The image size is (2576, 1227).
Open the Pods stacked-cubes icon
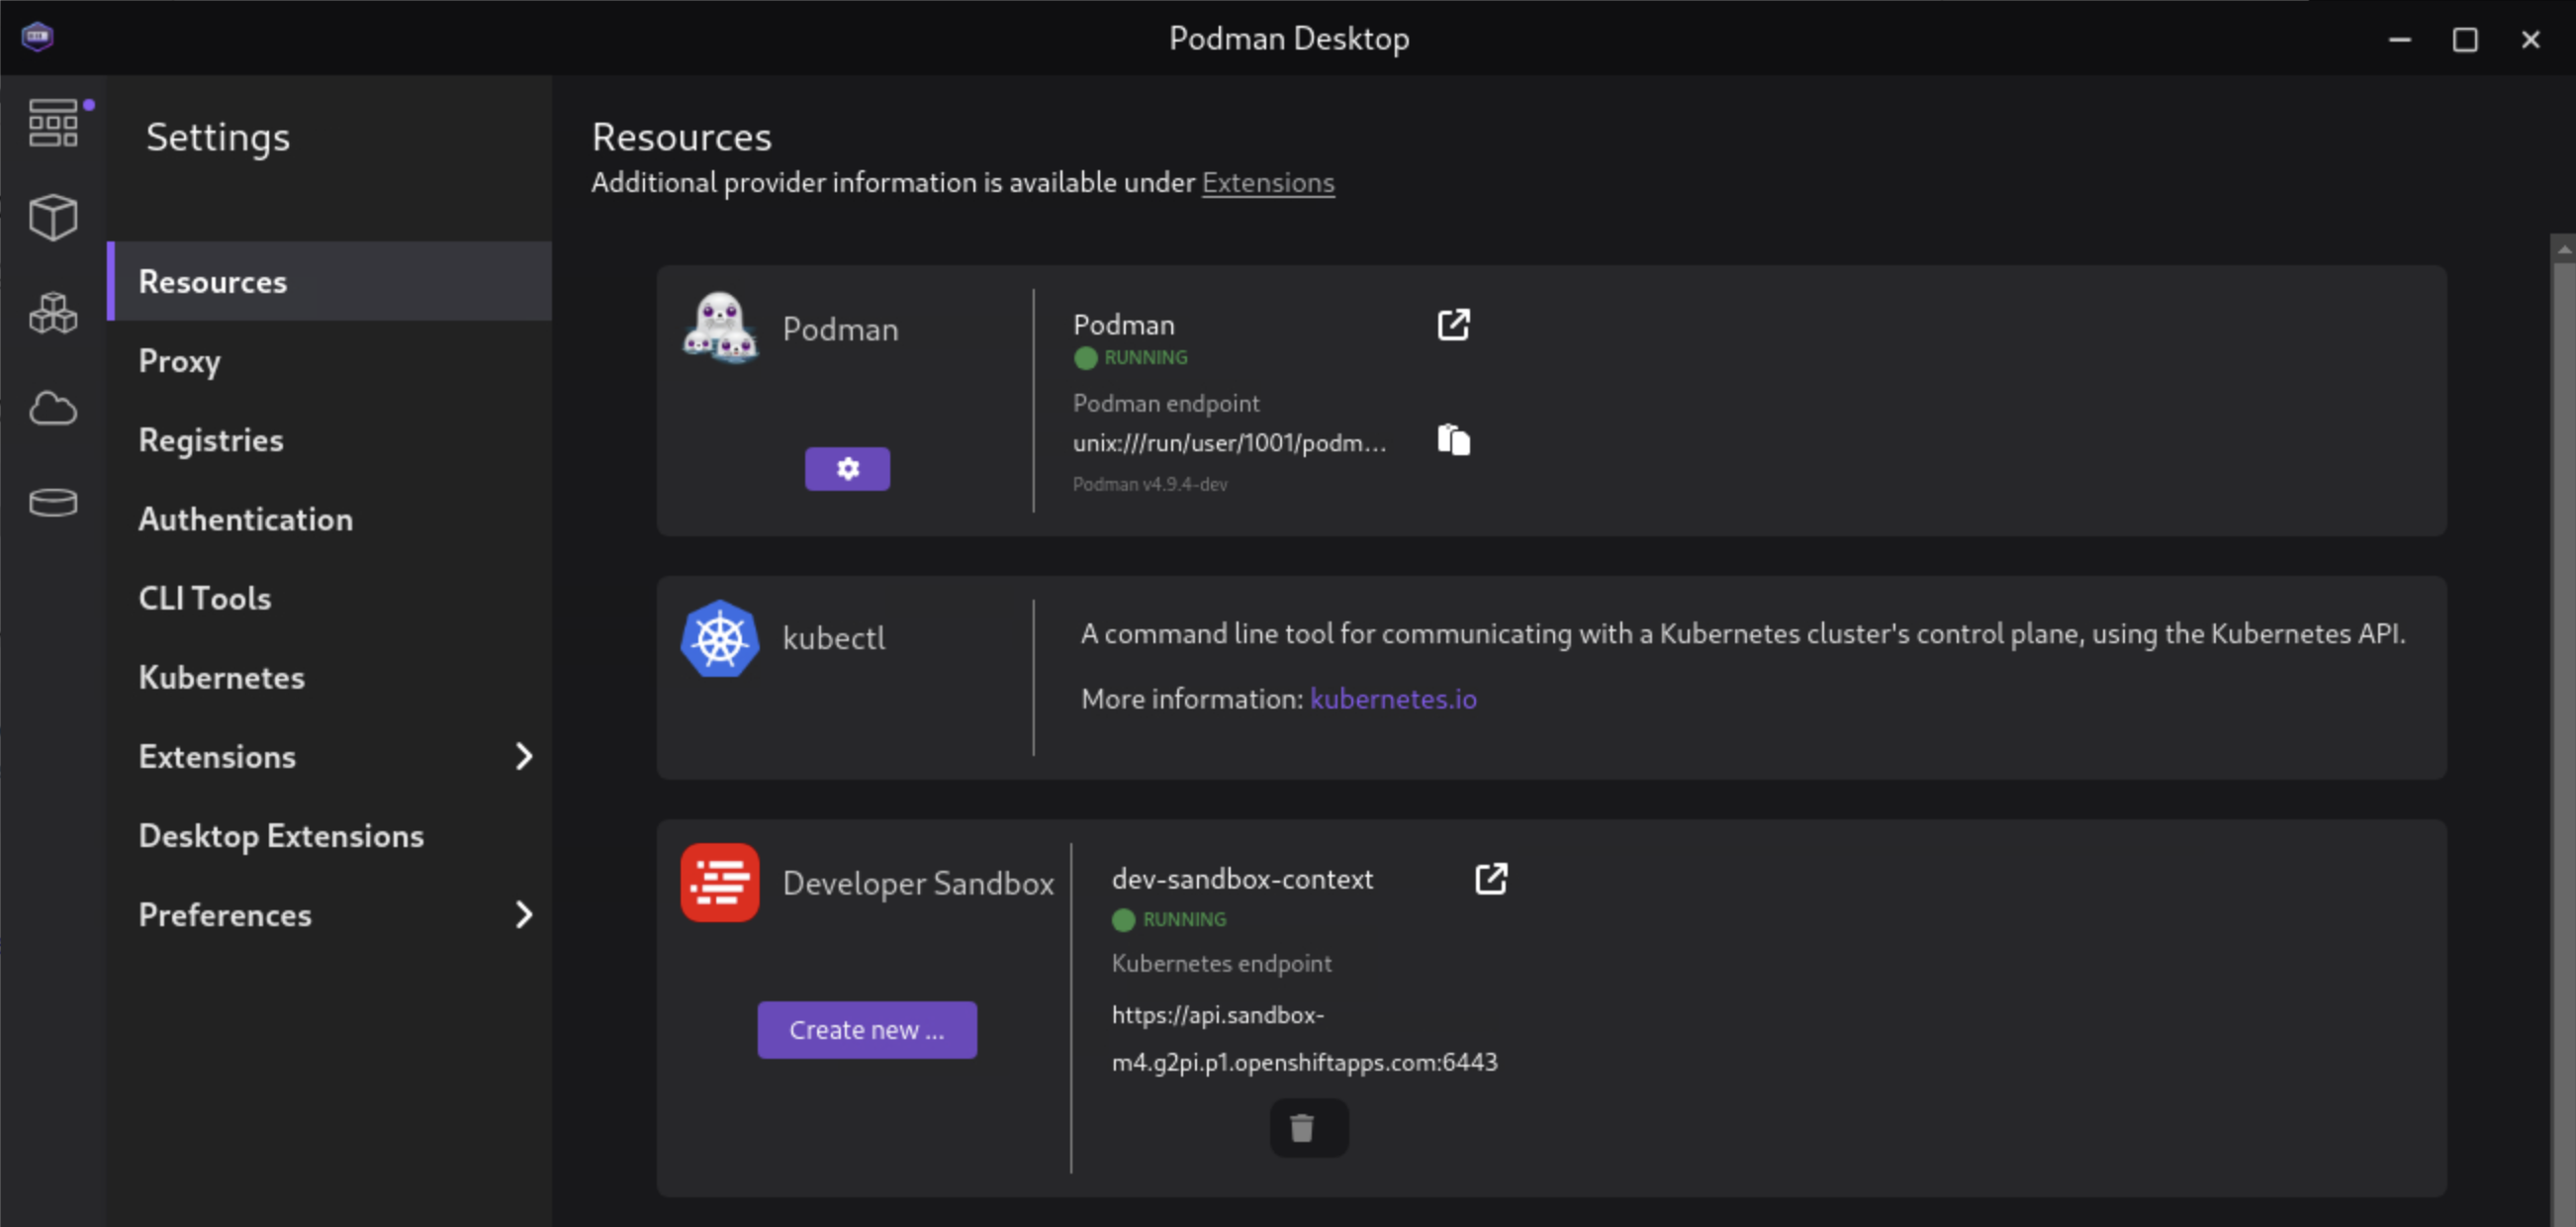pos(53,313)
